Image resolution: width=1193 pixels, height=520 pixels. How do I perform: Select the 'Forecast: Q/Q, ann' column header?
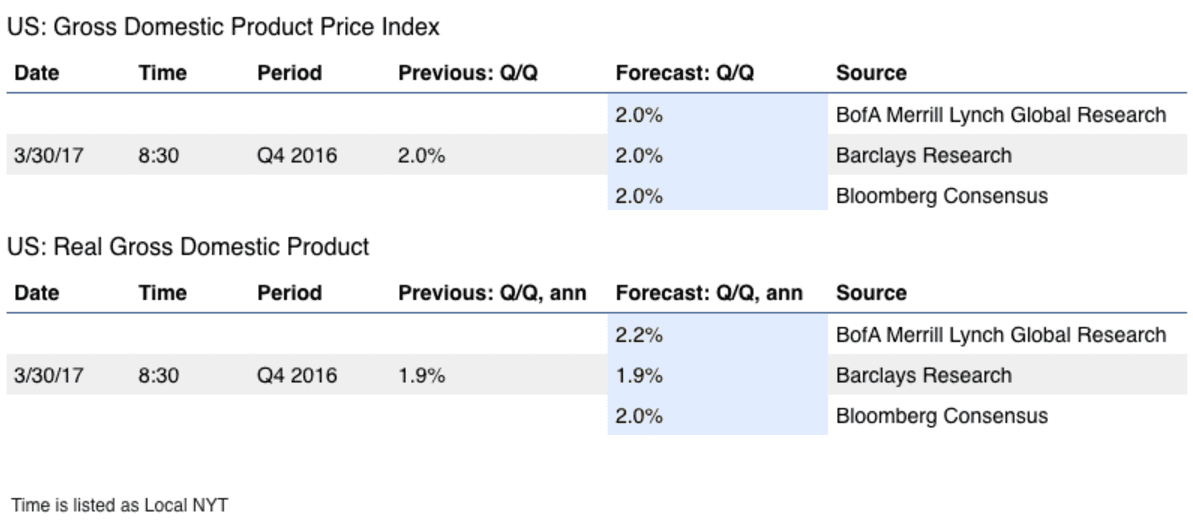[x=709, y=293]
